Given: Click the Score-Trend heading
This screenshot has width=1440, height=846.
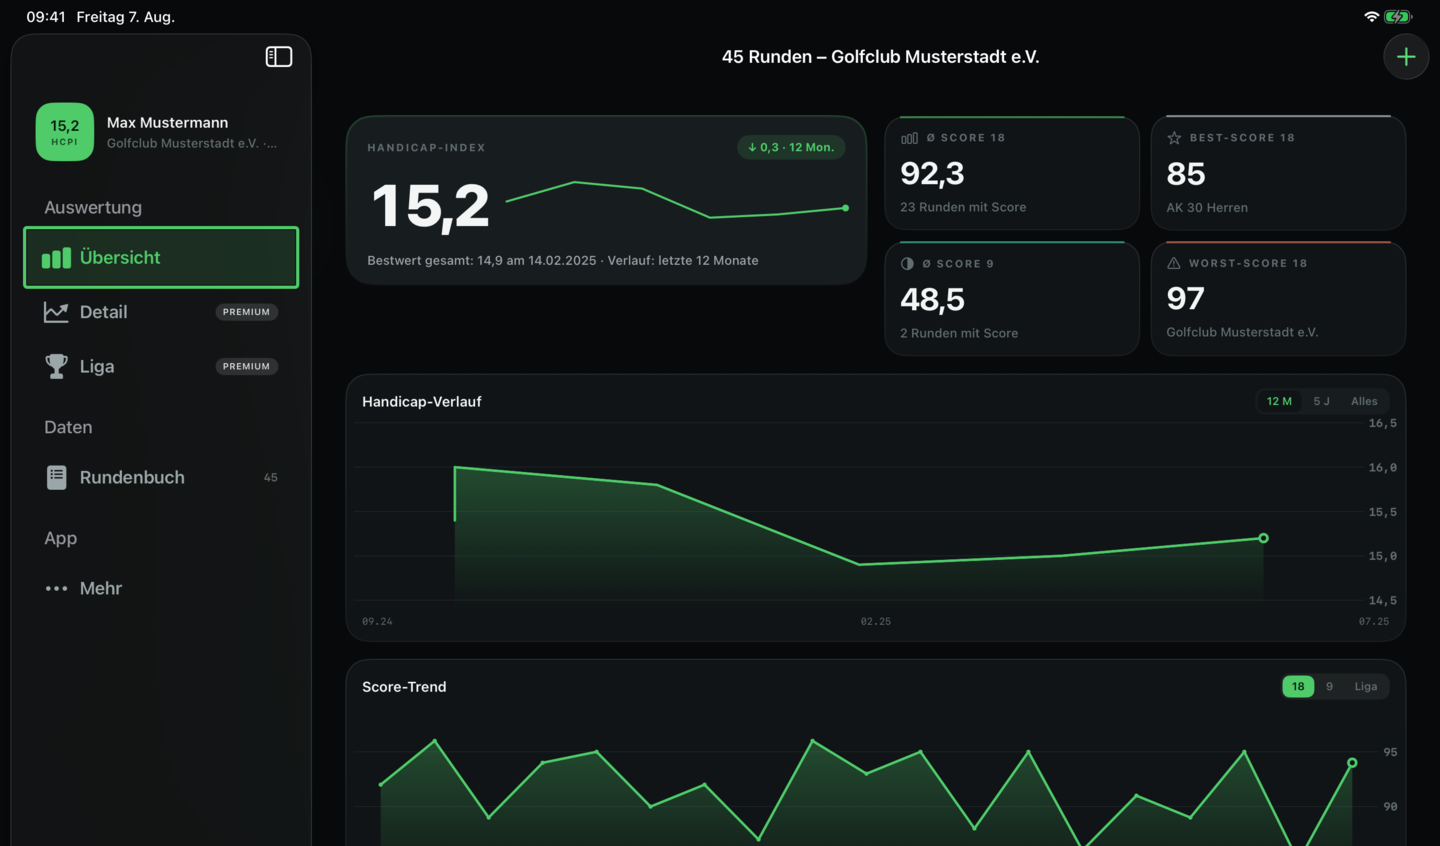Looking at the screenshot, I should click(404, 687).
